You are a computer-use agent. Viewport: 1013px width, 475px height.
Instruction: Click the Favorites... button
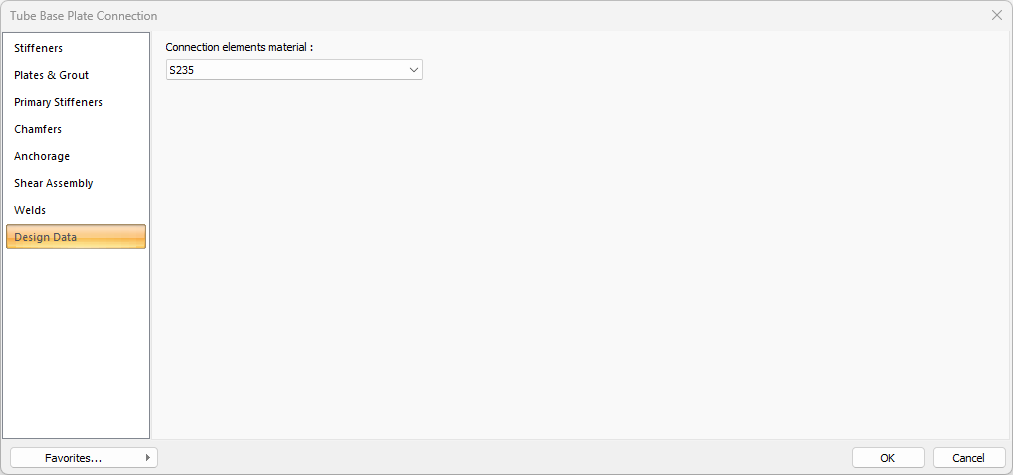pyautogui.click(x=74, y=458)
